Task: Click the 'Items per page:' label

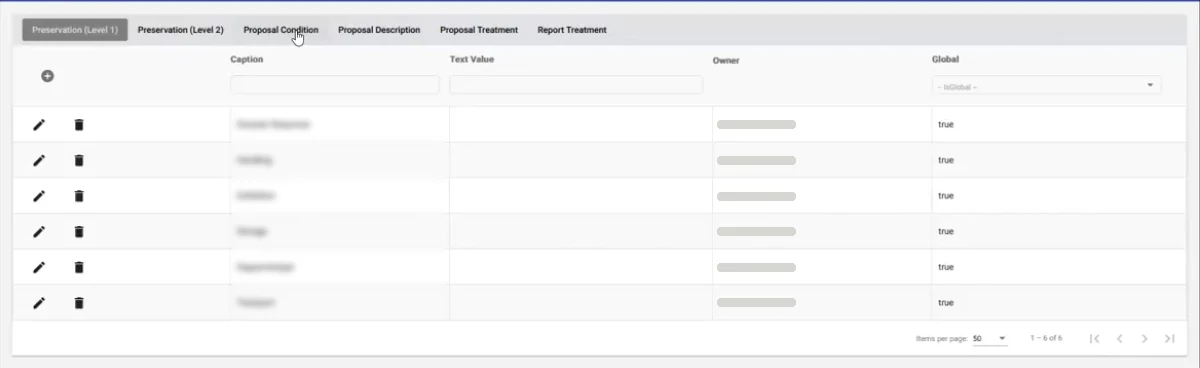Action: click(941, 339)
